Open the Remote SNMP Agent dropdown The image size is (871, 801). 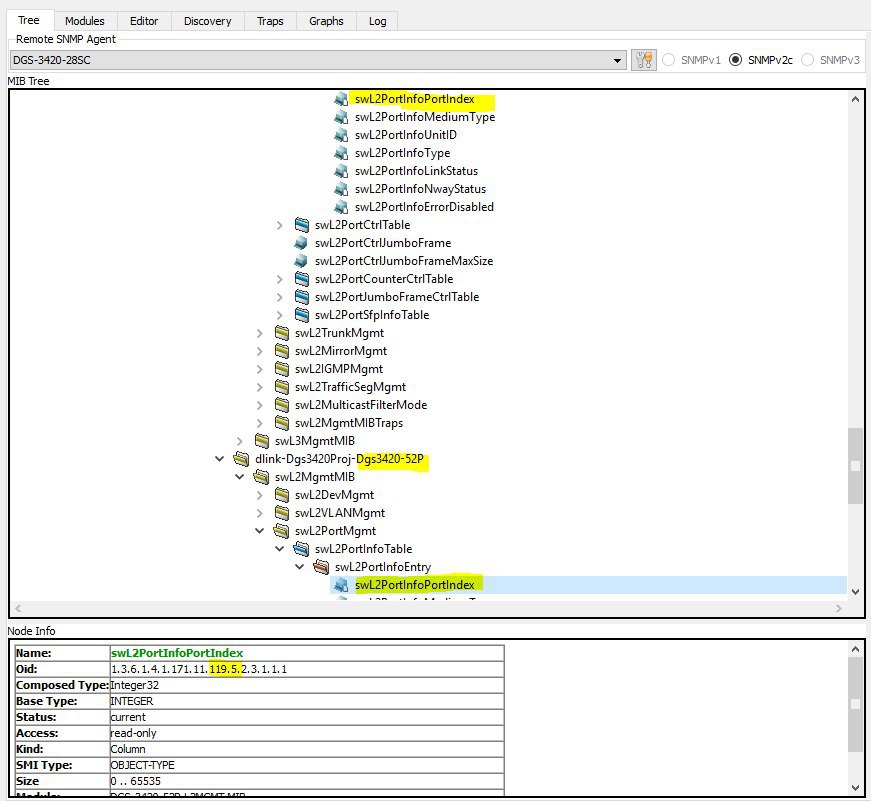coord(617,61)
